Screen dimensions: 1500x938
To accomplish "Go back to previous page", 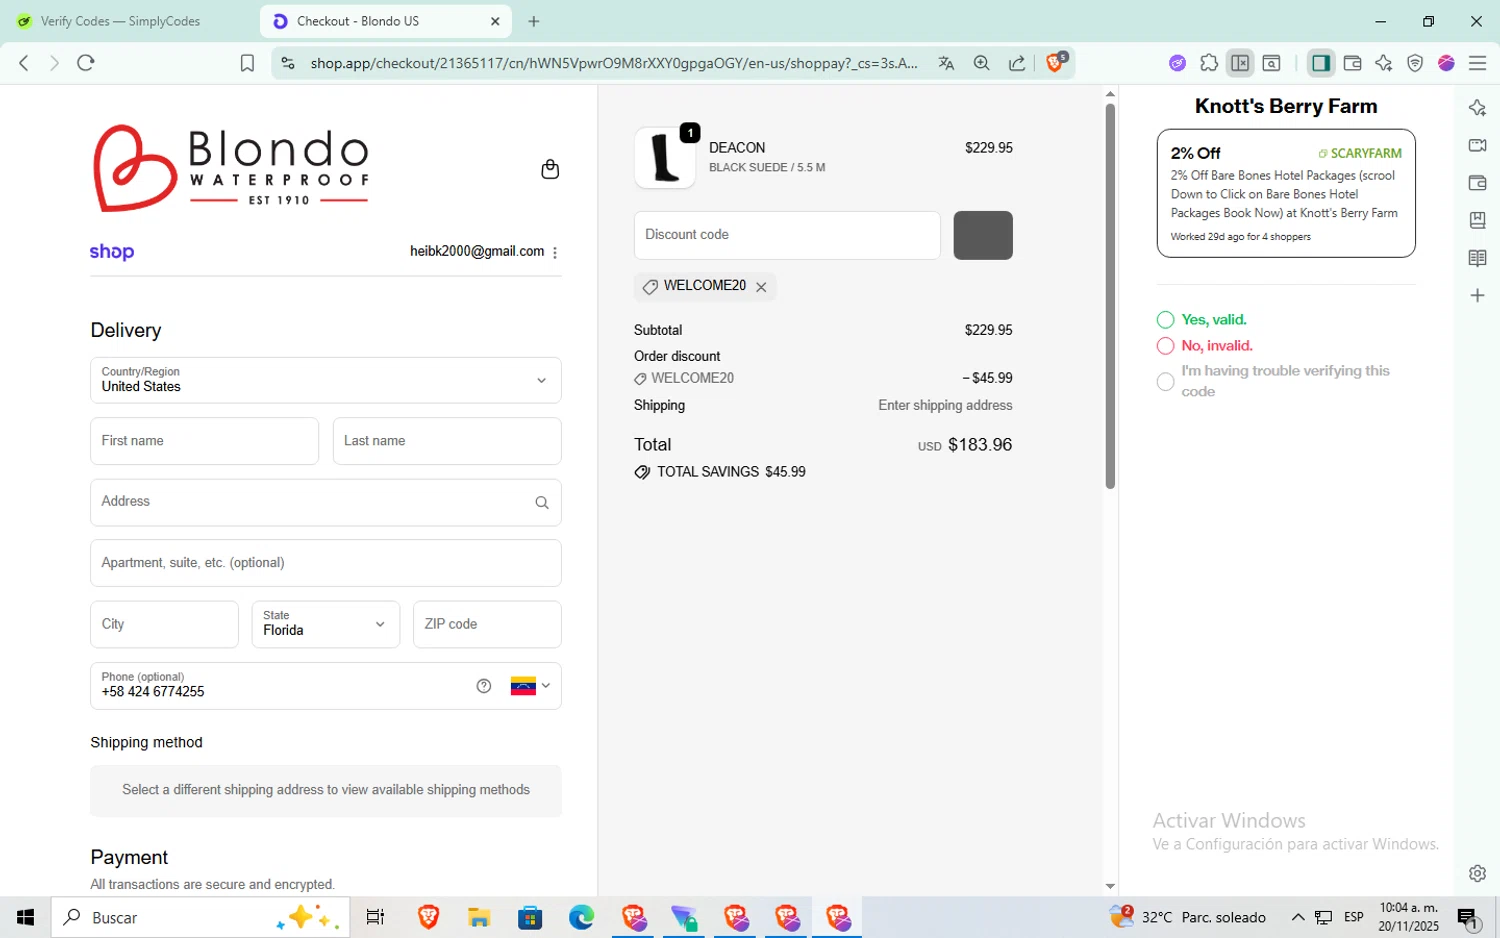I will 24,63.
